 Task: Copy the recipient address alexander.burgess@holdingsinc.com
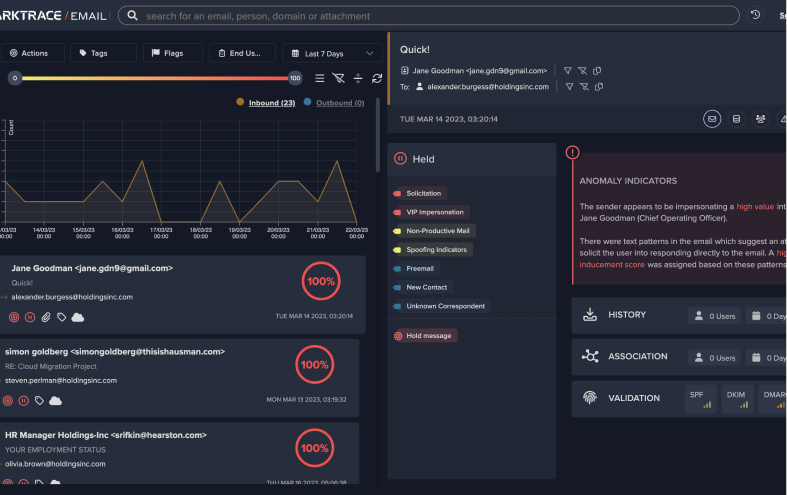[x=597, y=87]
